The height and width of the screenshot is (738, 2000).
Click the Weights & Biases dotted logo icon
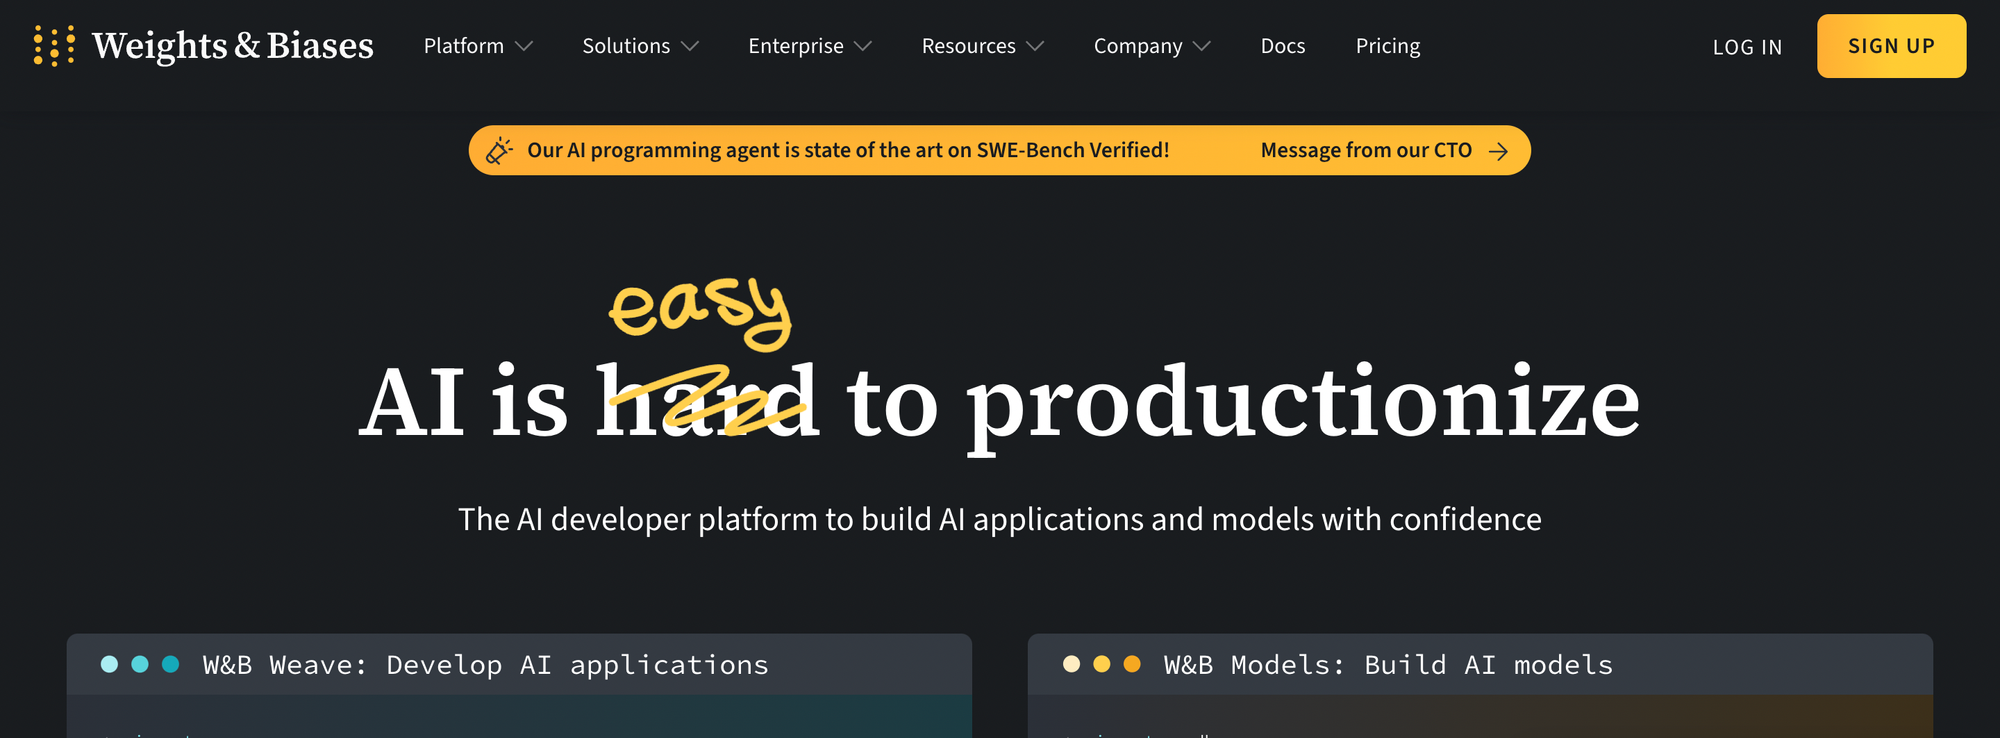[x=54, y=46]
